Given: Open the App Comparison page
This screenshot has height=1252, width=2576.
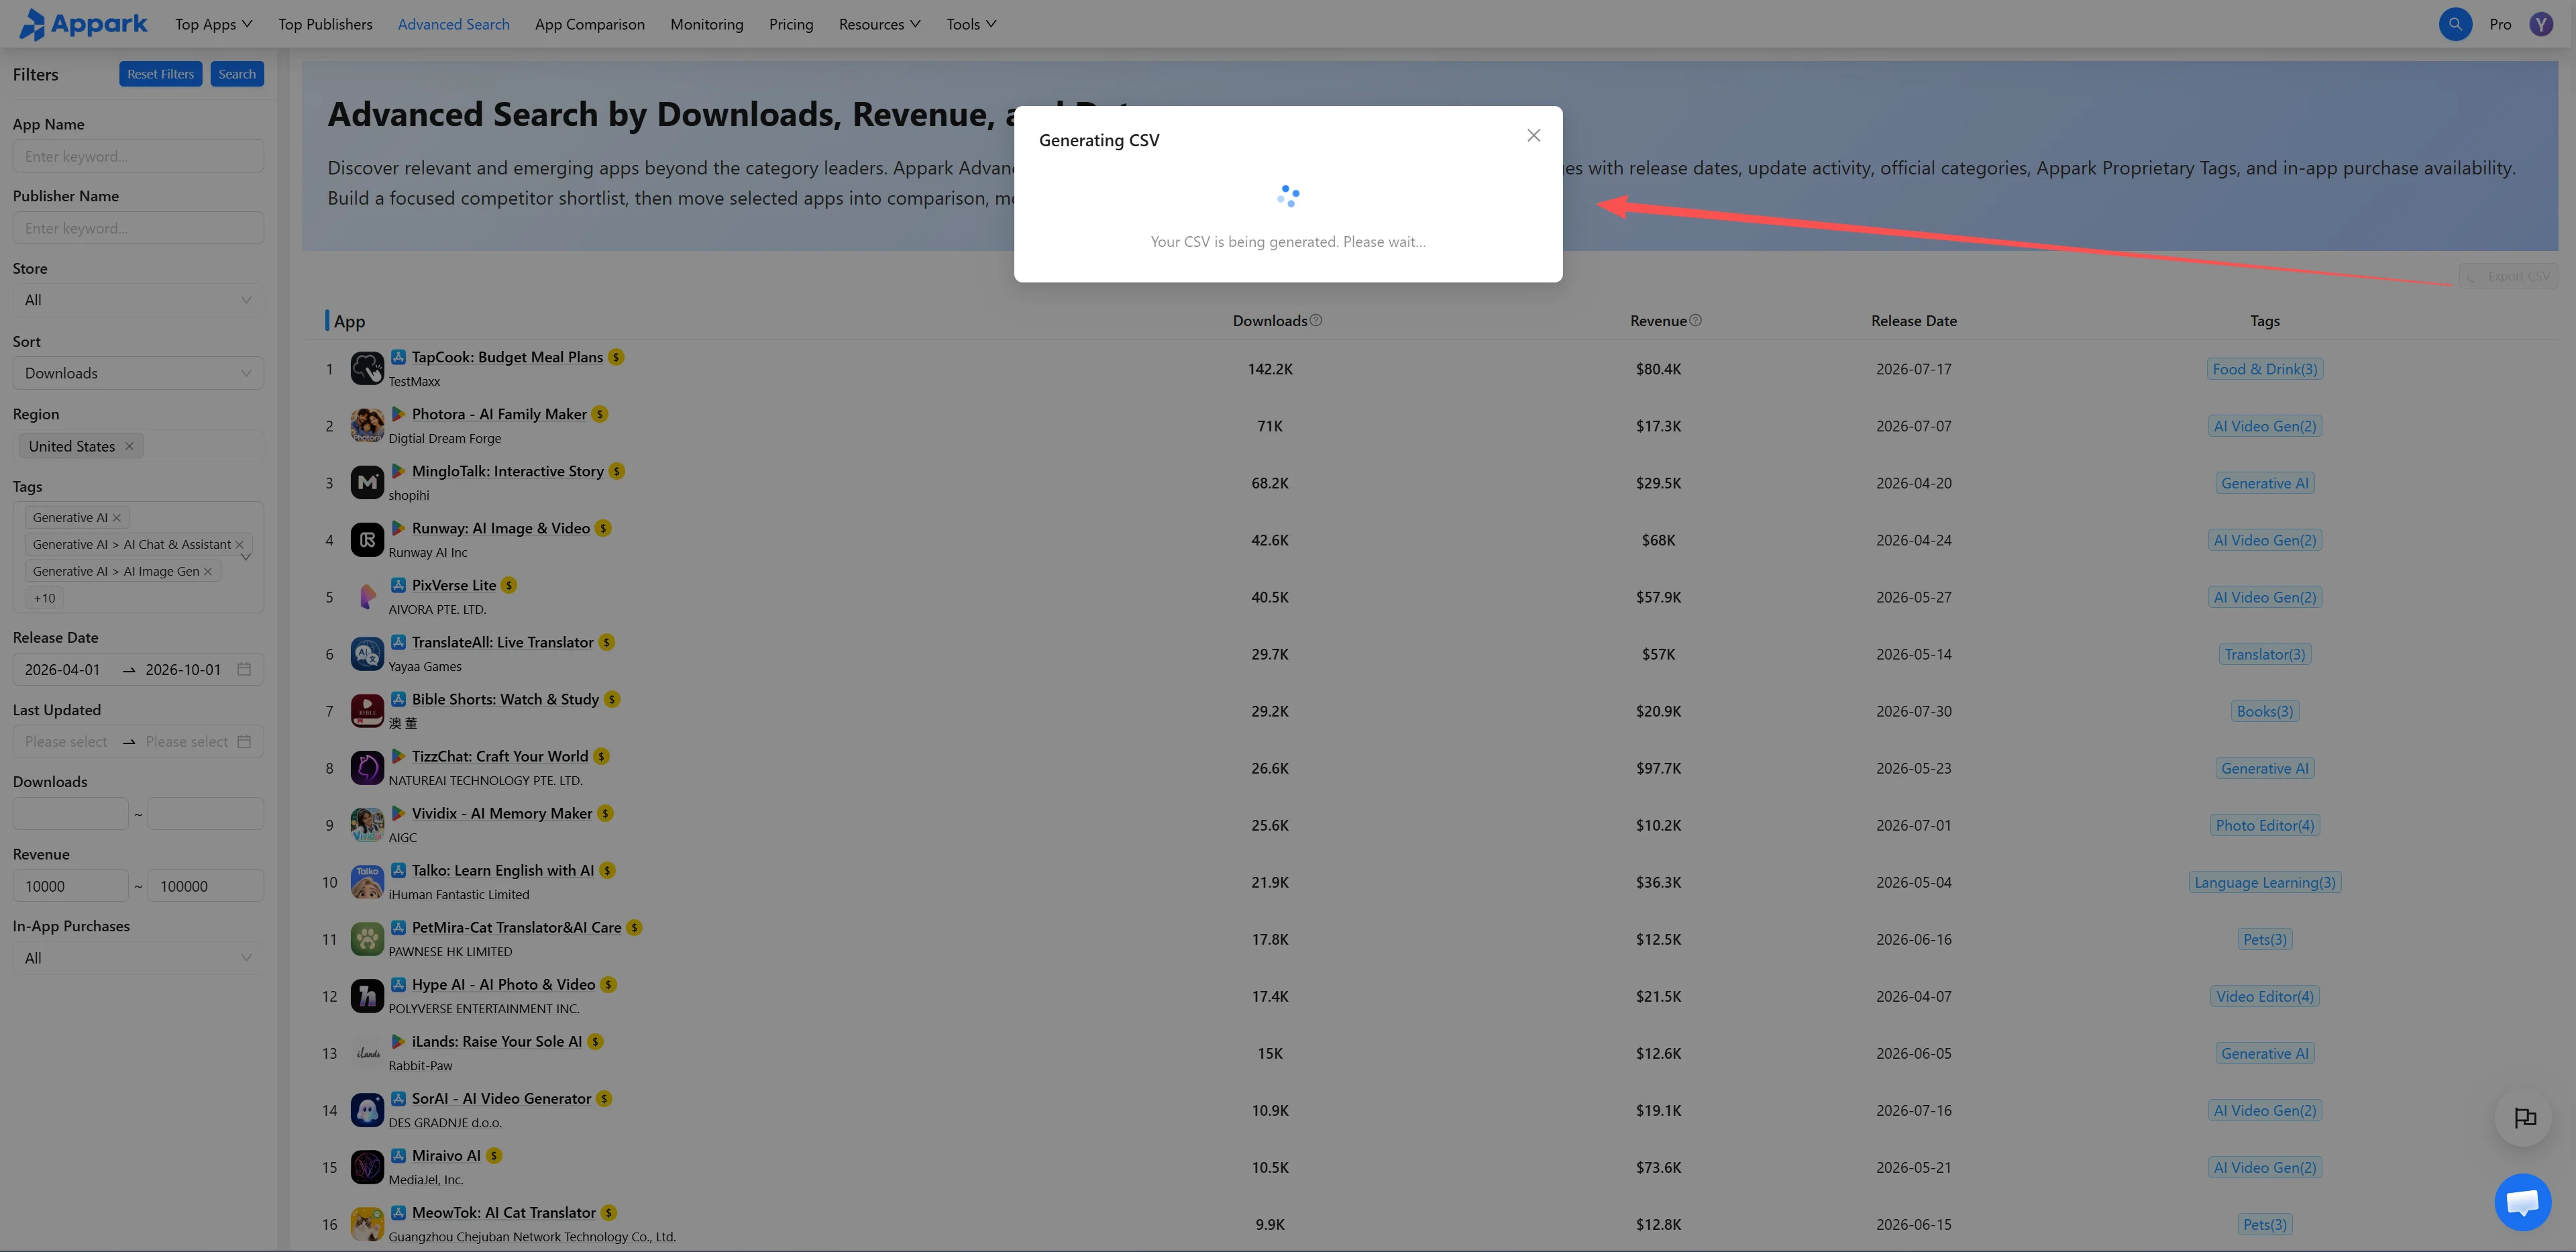Looking at the screenshot, I should click(589, 24).
